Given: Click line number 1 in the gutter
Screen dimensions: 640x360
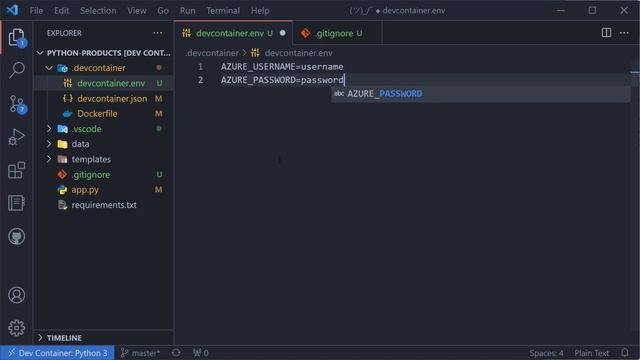Looking at the screenshot, I should (200, 67).
